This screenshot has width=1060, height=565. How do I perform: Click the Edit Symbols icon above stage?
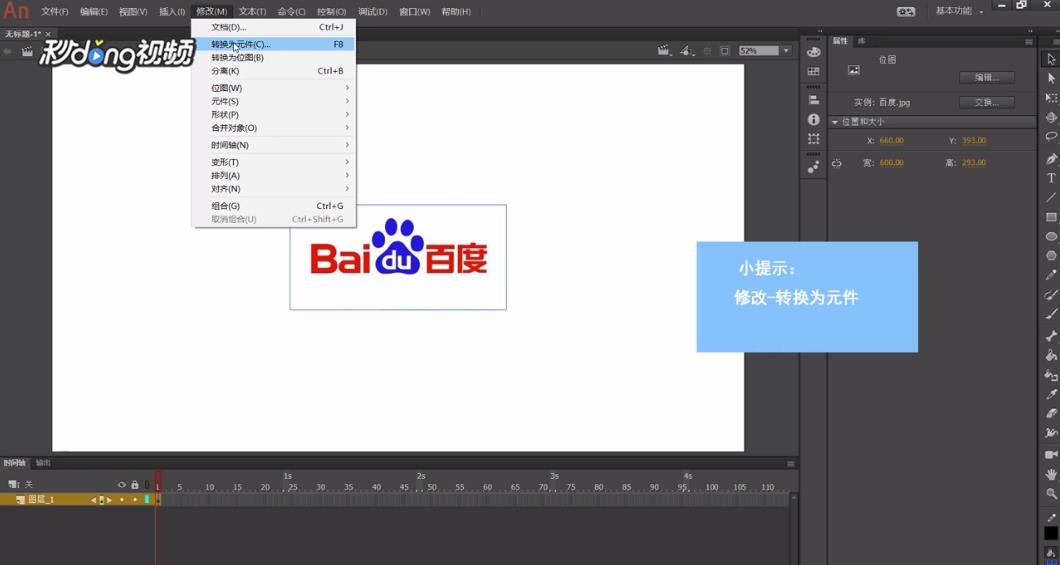[x=686, y=51]
